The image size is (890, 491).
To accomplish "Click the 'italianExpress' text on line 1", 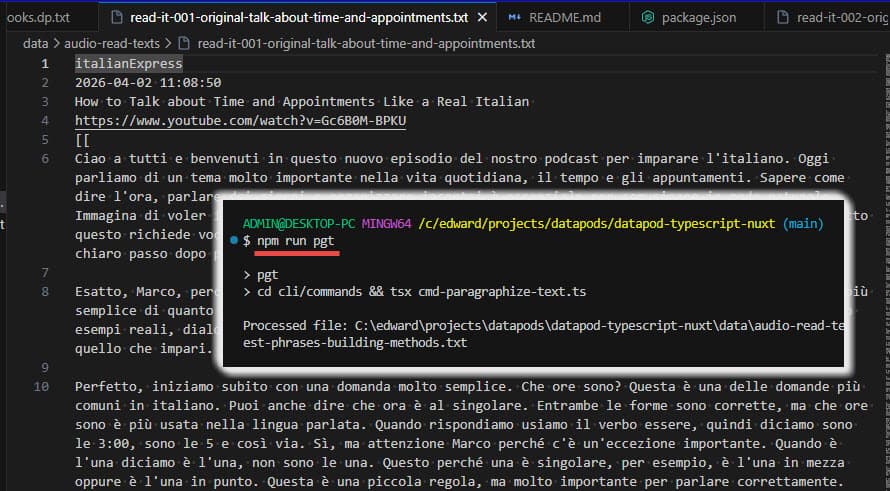I will (129, 64).
